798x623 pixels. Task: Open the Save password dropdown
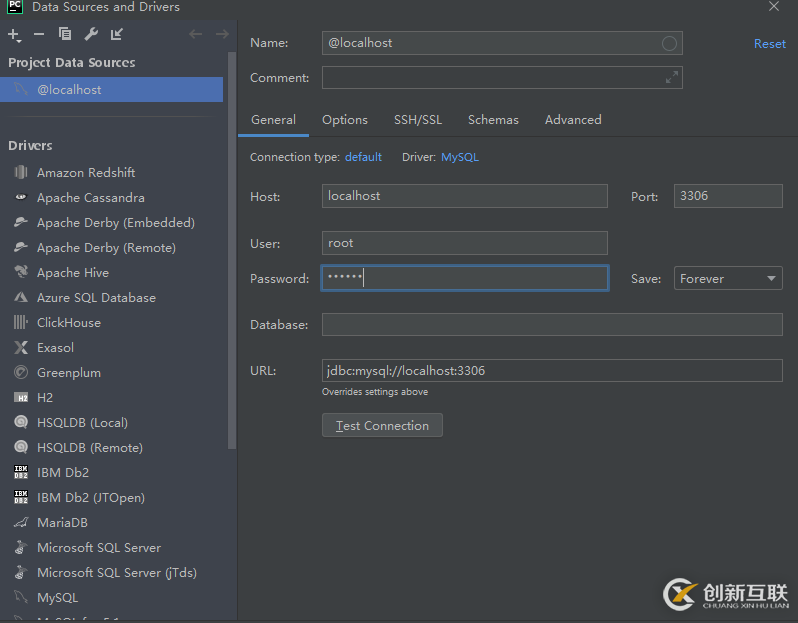click(728, 279)
